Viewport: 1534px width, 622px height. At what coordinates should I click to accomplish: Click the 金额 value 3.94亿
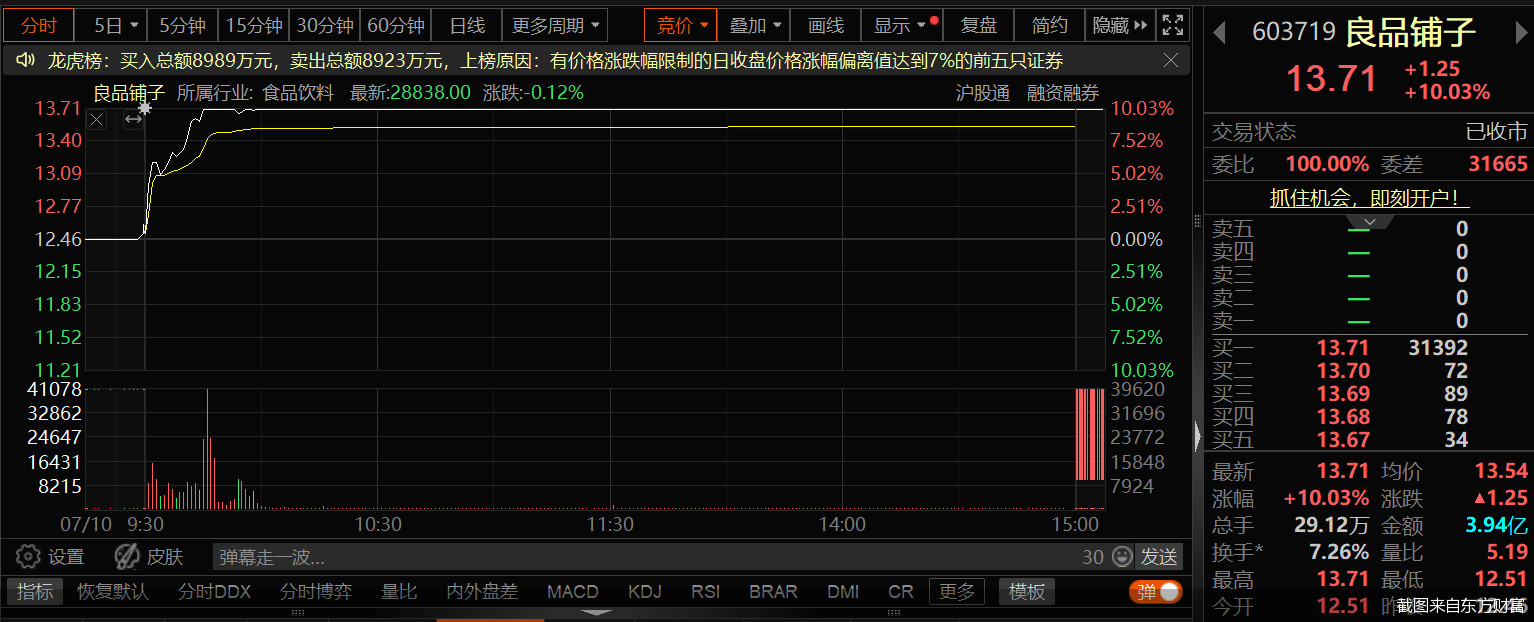(1496, 525)
